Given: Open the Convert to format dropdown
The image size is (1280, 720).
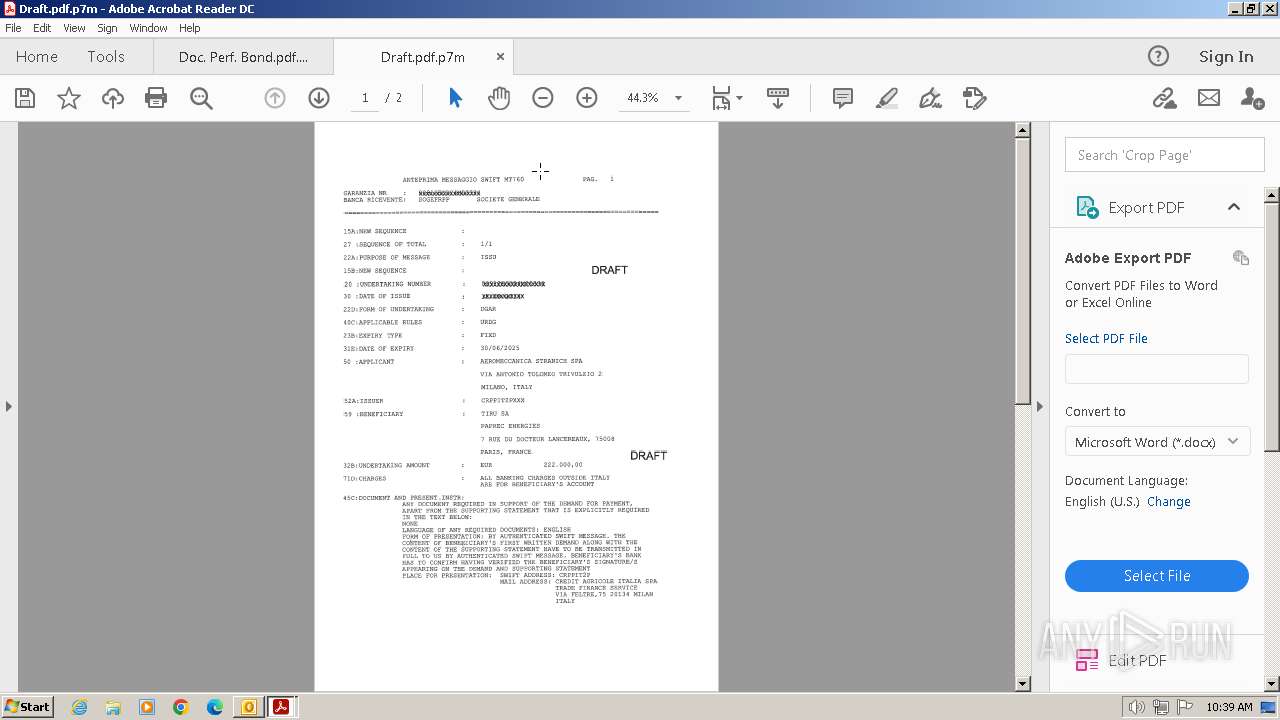Looking at the screenshot, I should 1157,441.
